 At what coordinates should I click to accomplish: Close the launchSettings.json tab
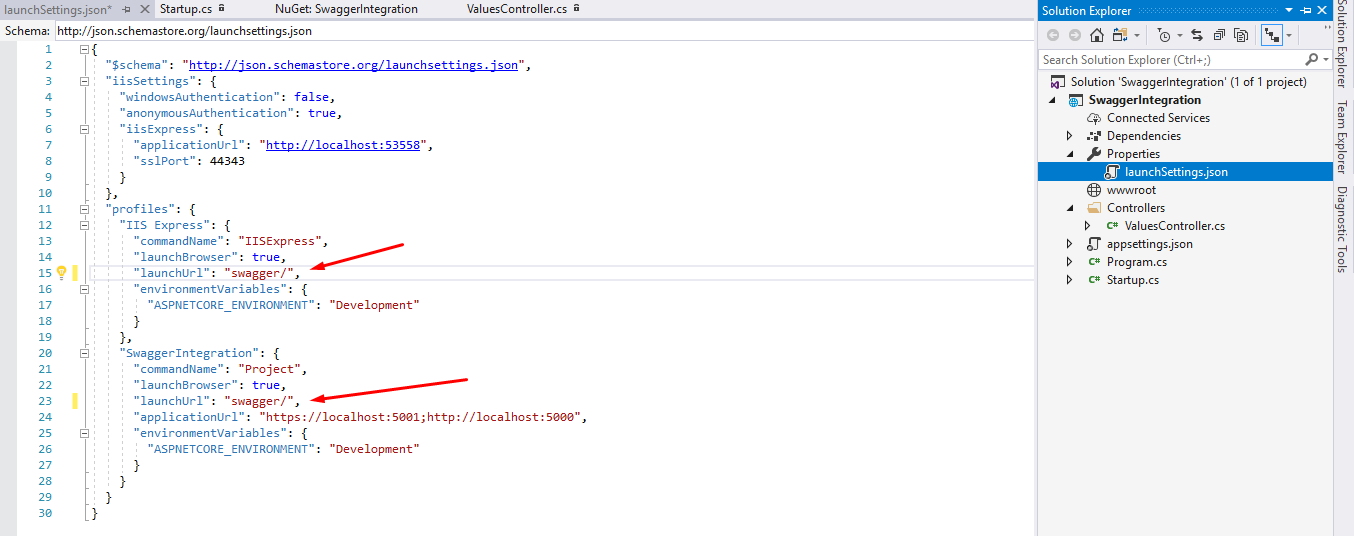click(143, 9)
